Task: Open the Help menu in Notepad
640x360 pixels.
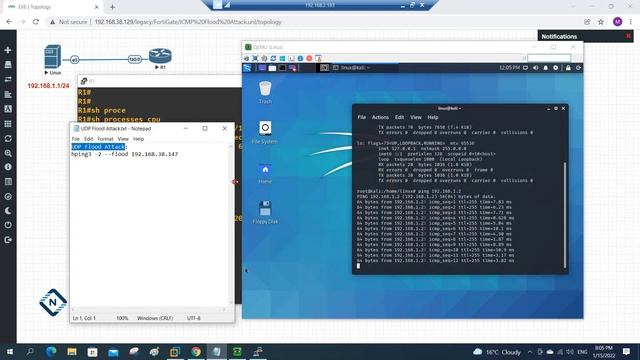Action: tap(138, 139)
